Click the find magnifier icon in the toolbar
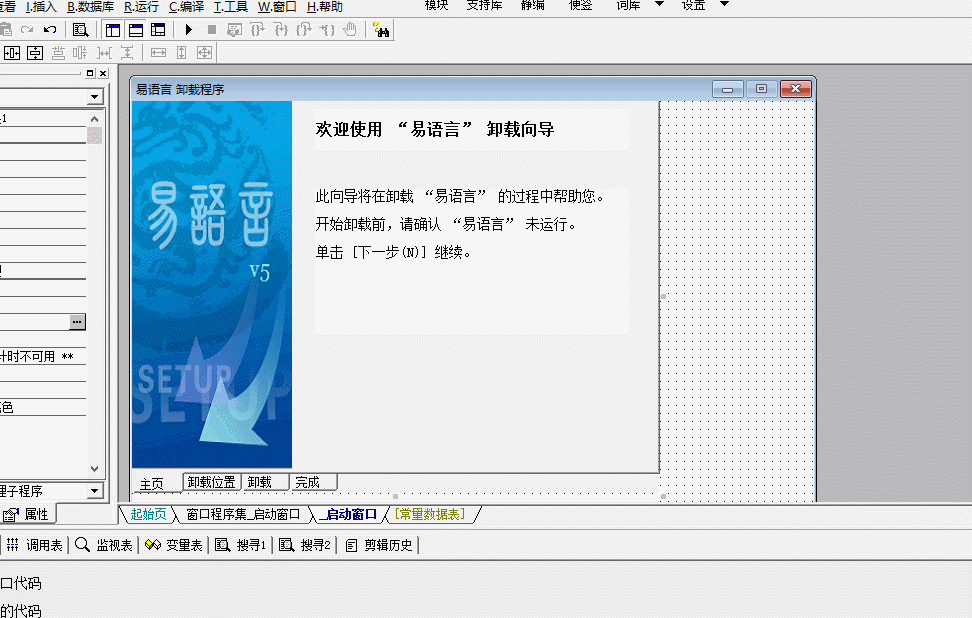Viewport: 972px width, 618px height. [x=80, y=30]
